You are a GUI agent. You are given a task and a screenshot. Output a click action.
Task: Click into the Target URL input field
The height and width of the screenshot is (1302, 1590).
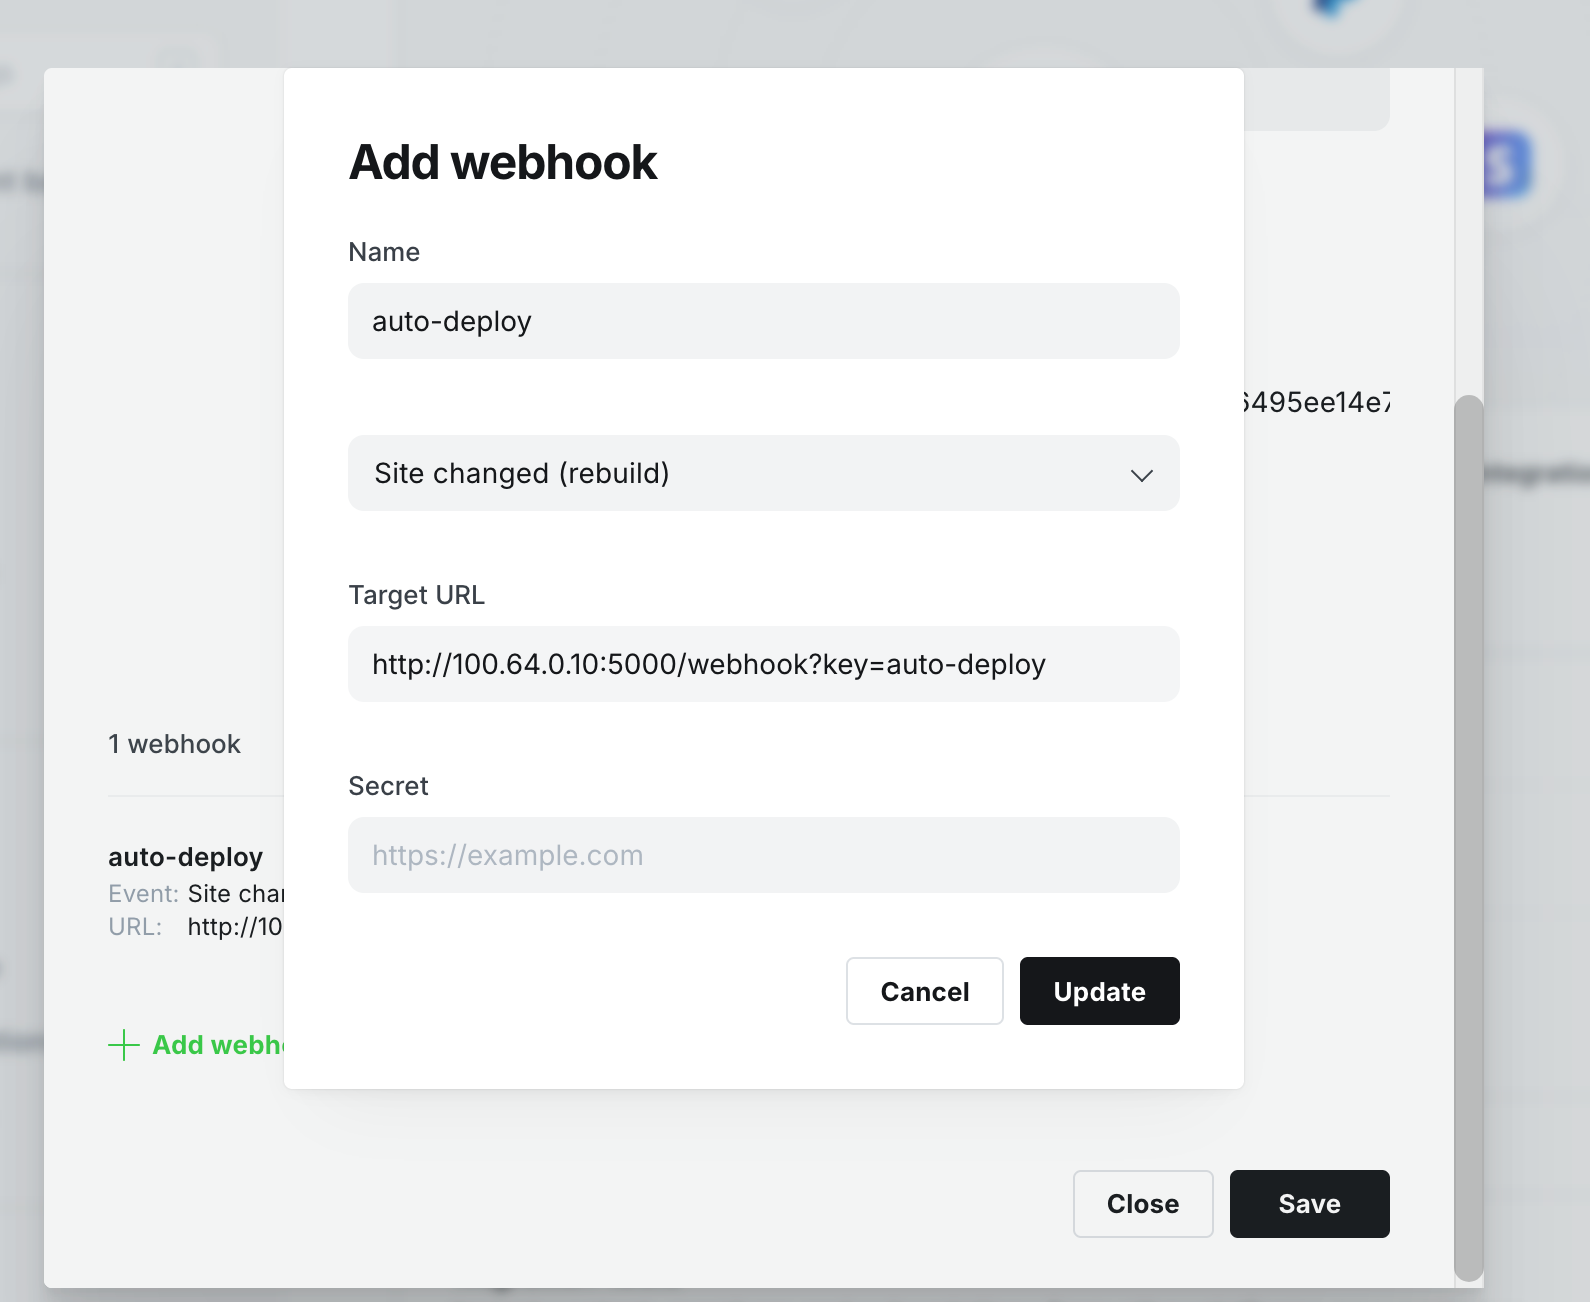[x=763, y=664]
